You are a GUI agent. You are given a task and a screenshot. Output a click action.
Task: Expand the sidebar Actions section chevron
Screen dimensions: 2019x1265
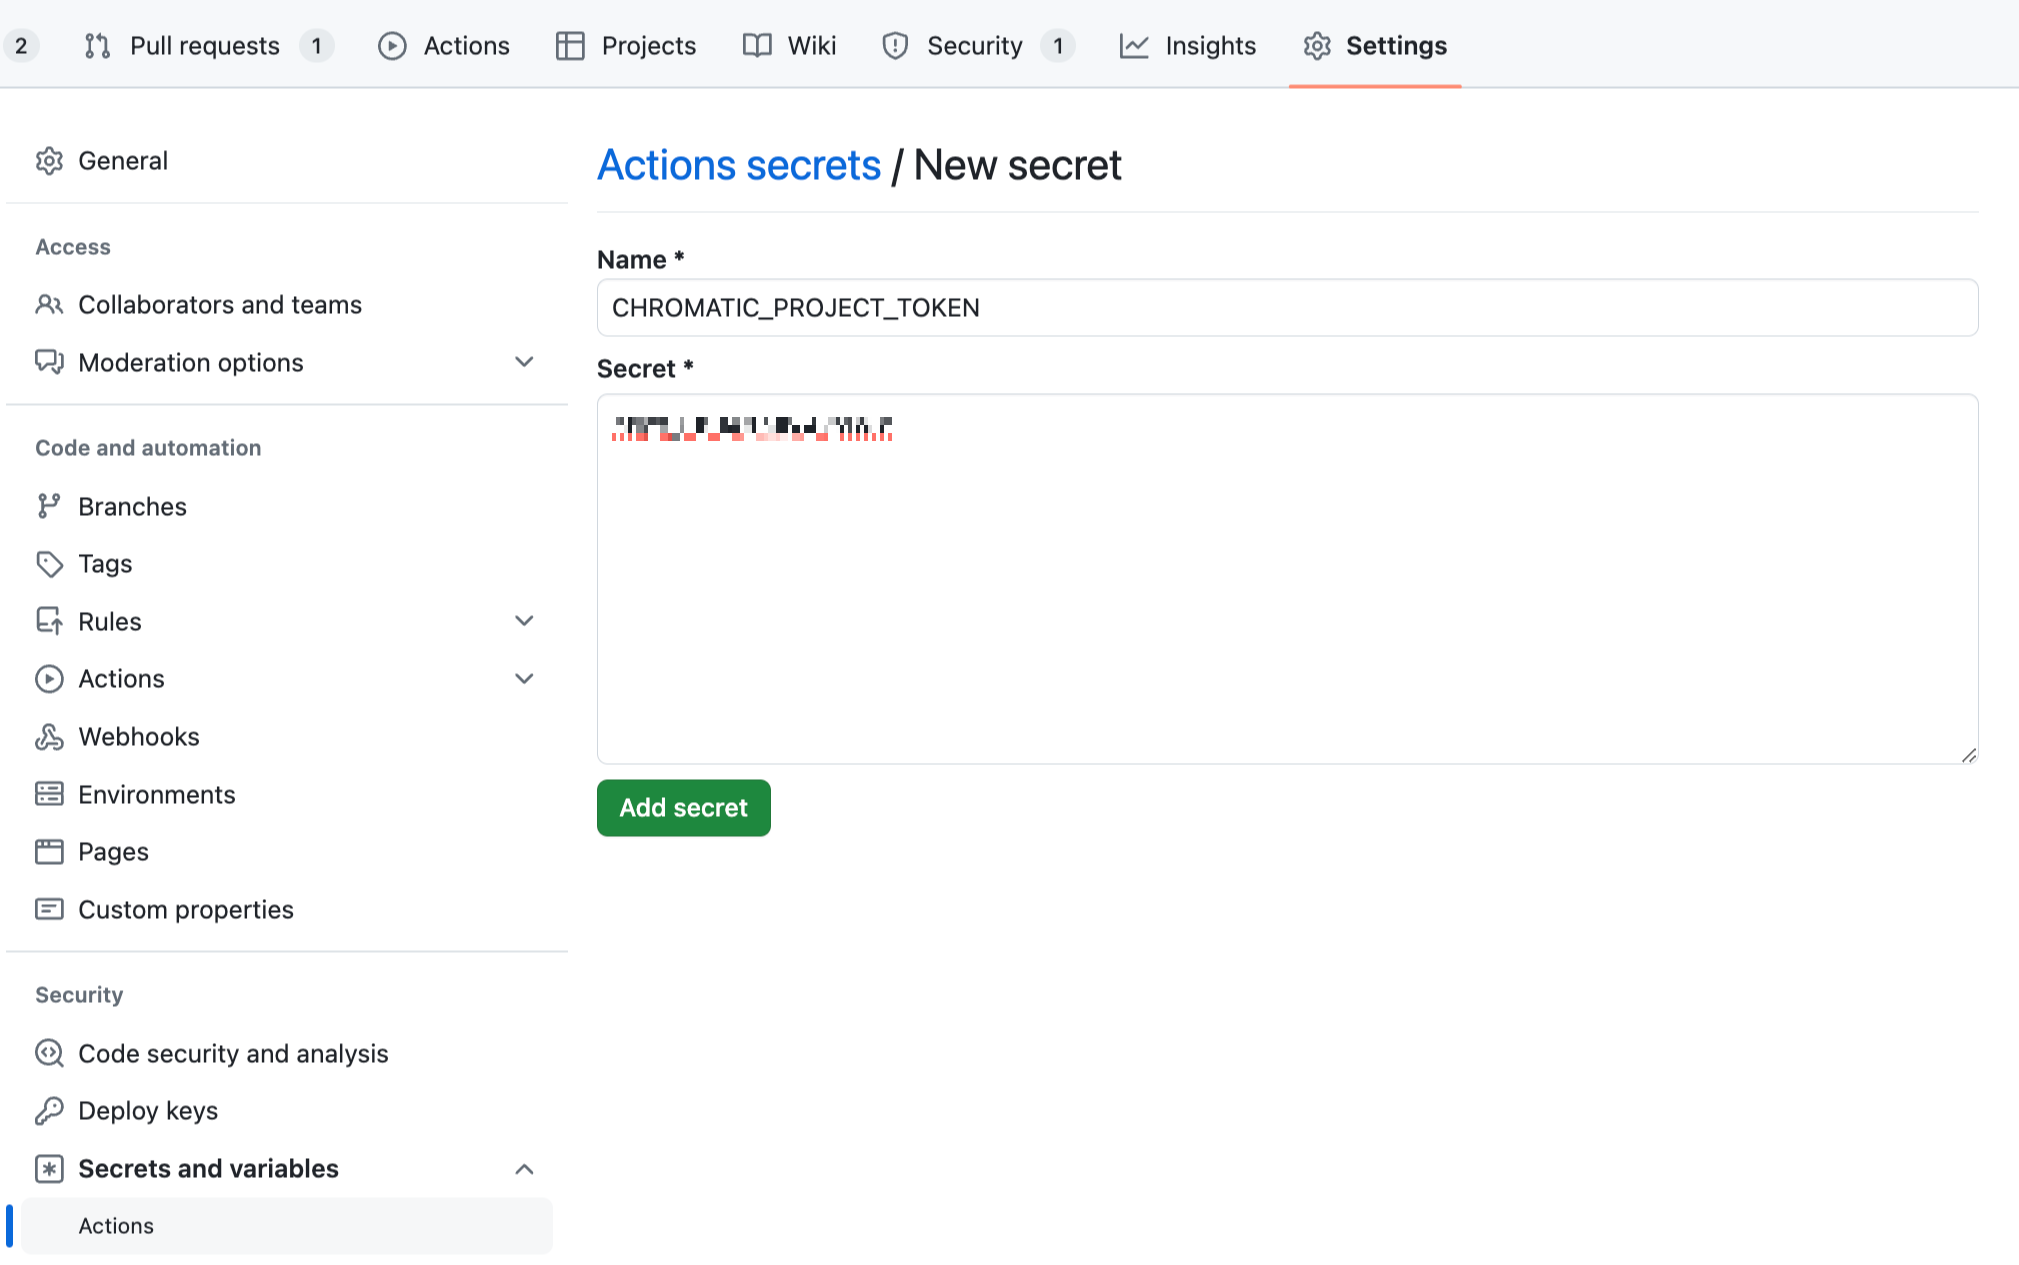(x=524, y=679)
